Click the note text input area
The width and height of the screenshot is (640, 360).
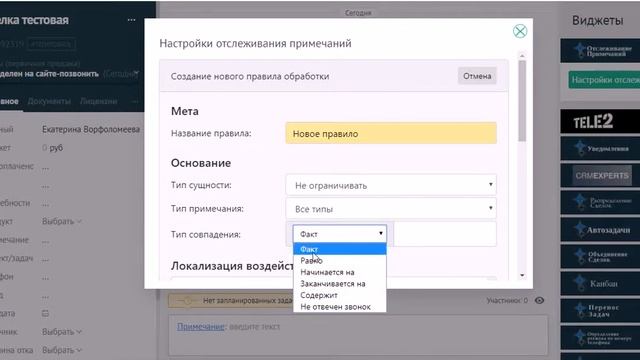[x=358, y=335]
